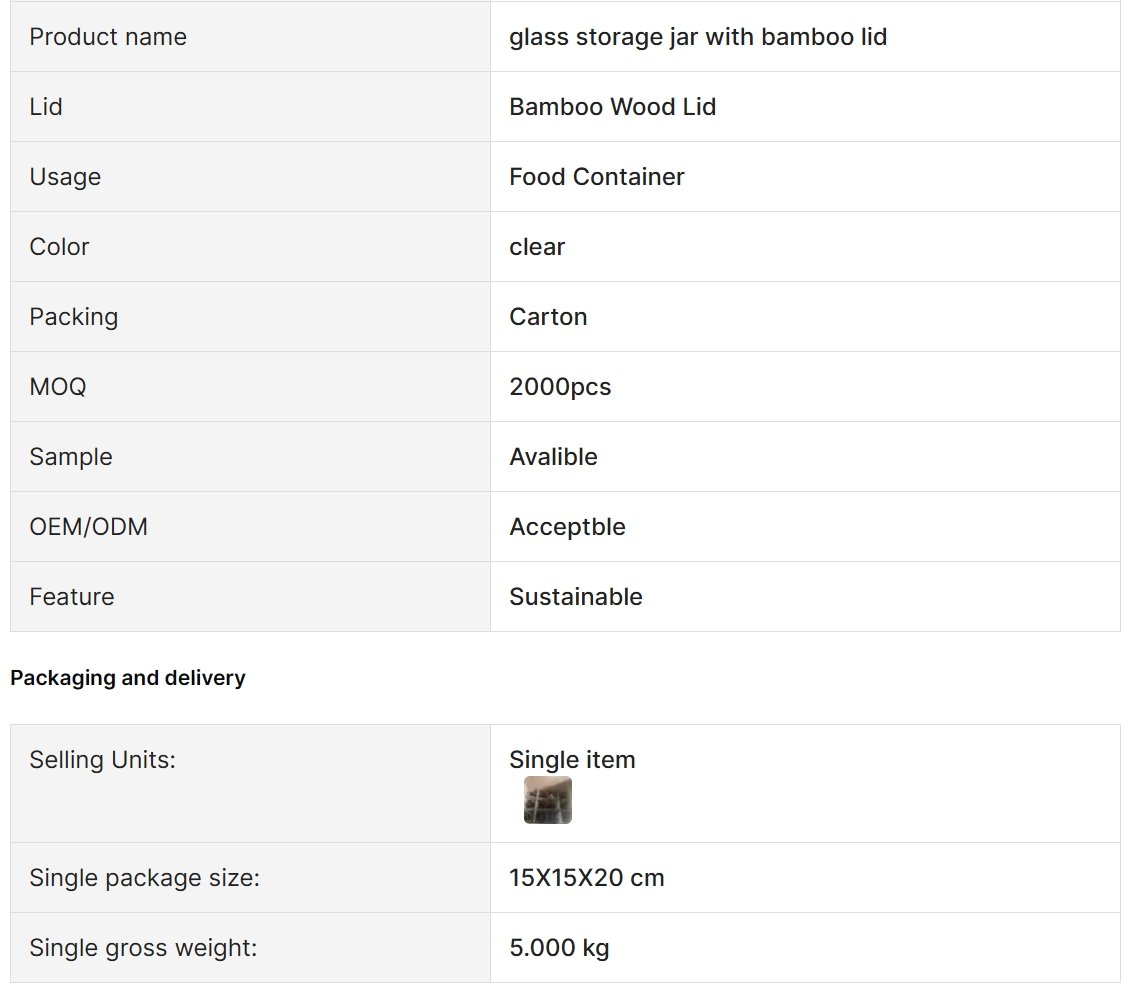Image resolution: width=1131 pixels, height=993 pixels.
Task: Click the 'Avalible' sample value
Action: [553, 456]
